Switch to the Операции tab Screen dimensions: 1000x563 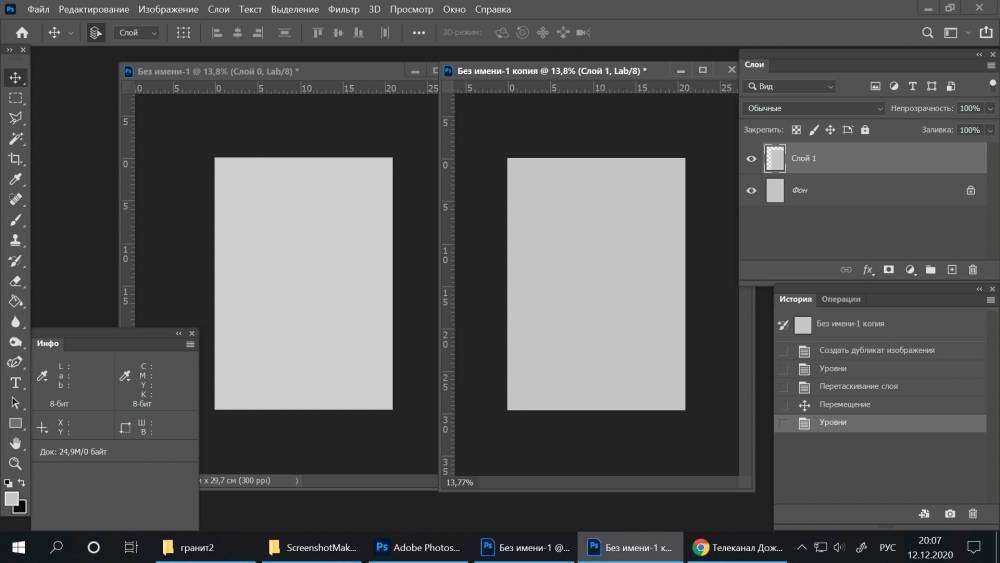(840, 299)
